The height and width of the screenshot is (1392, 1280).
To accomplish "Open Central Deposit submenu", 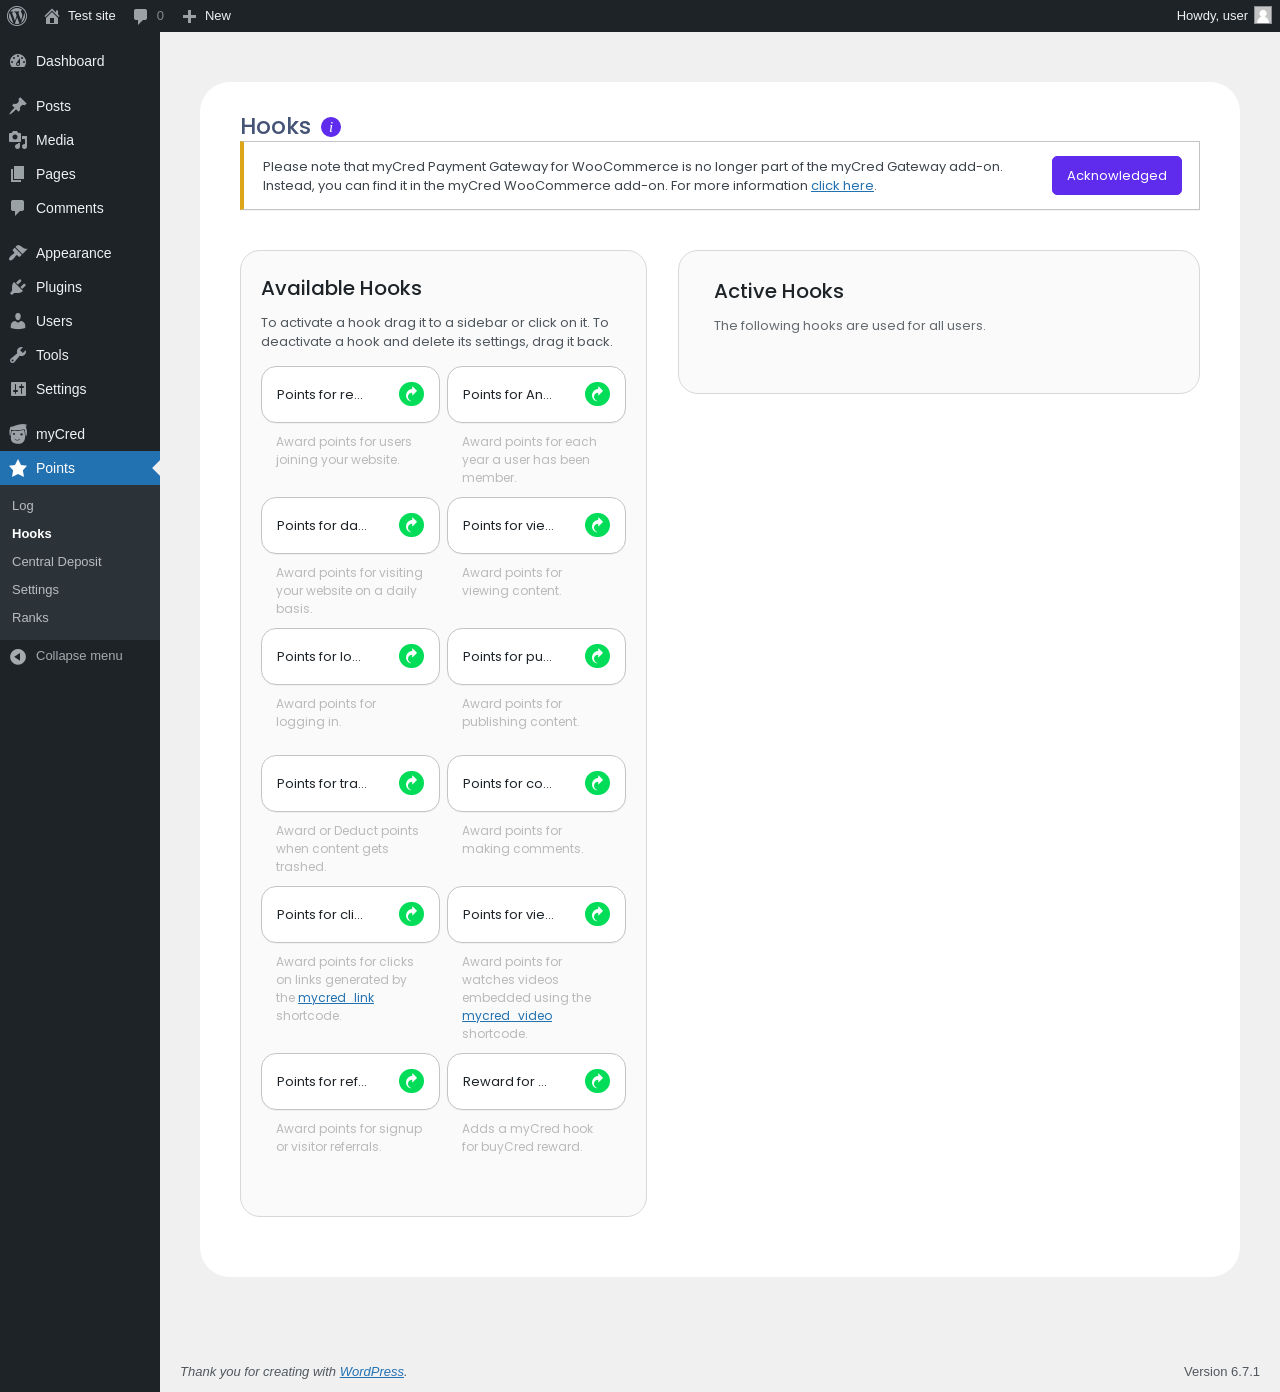I will point(80,562).
